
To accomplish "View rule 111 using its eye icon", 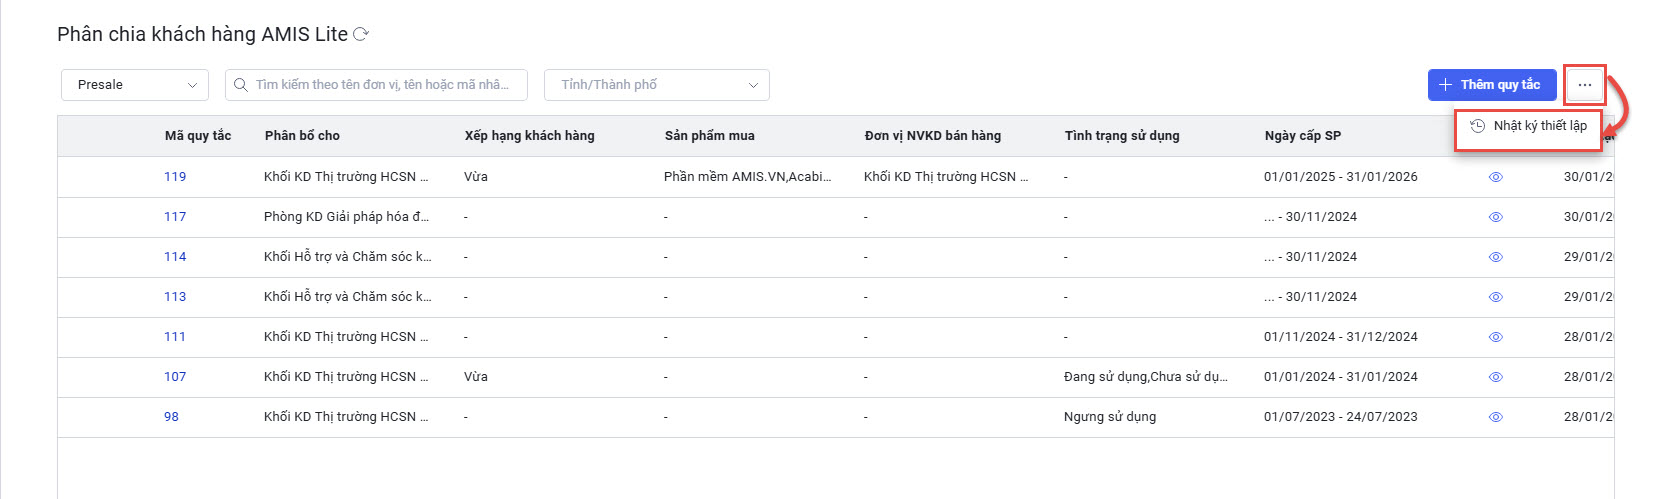I will point(1496,337).
